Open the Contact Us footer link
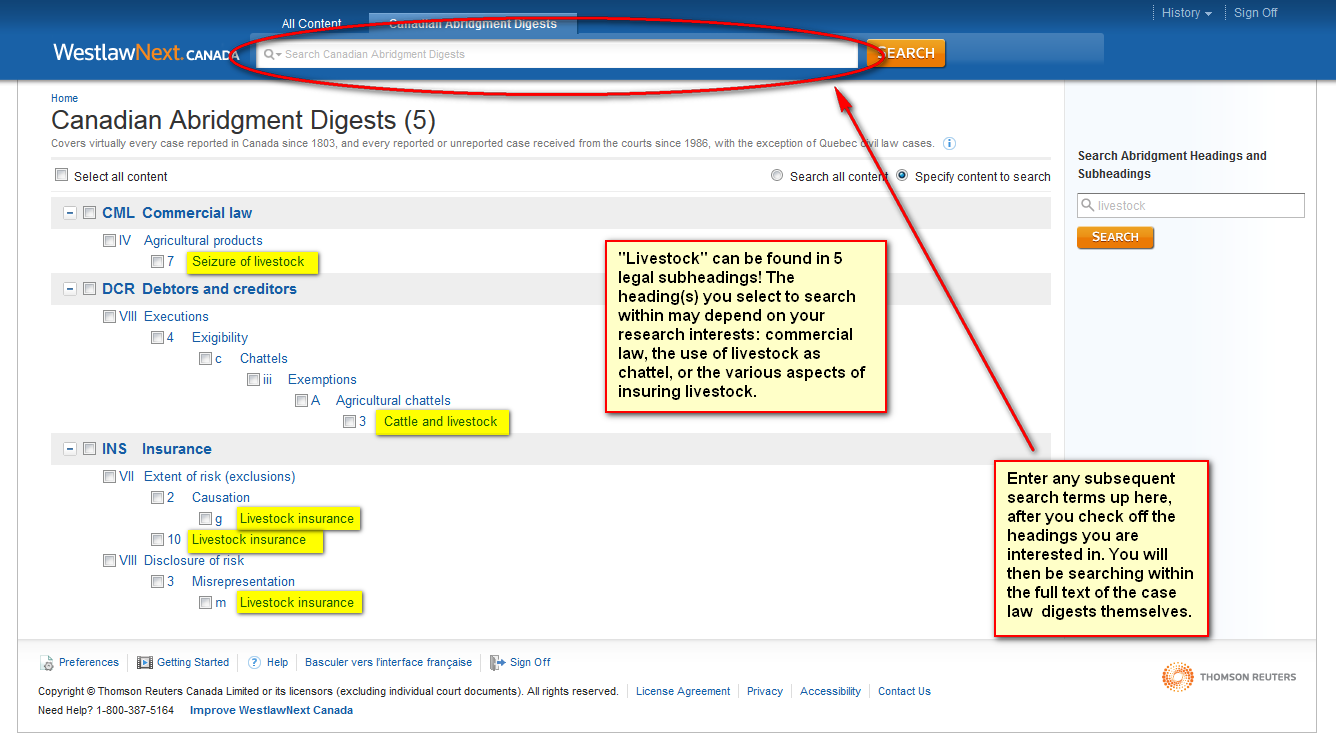Viewport: 1336px width, 744px height. [904, 691]
